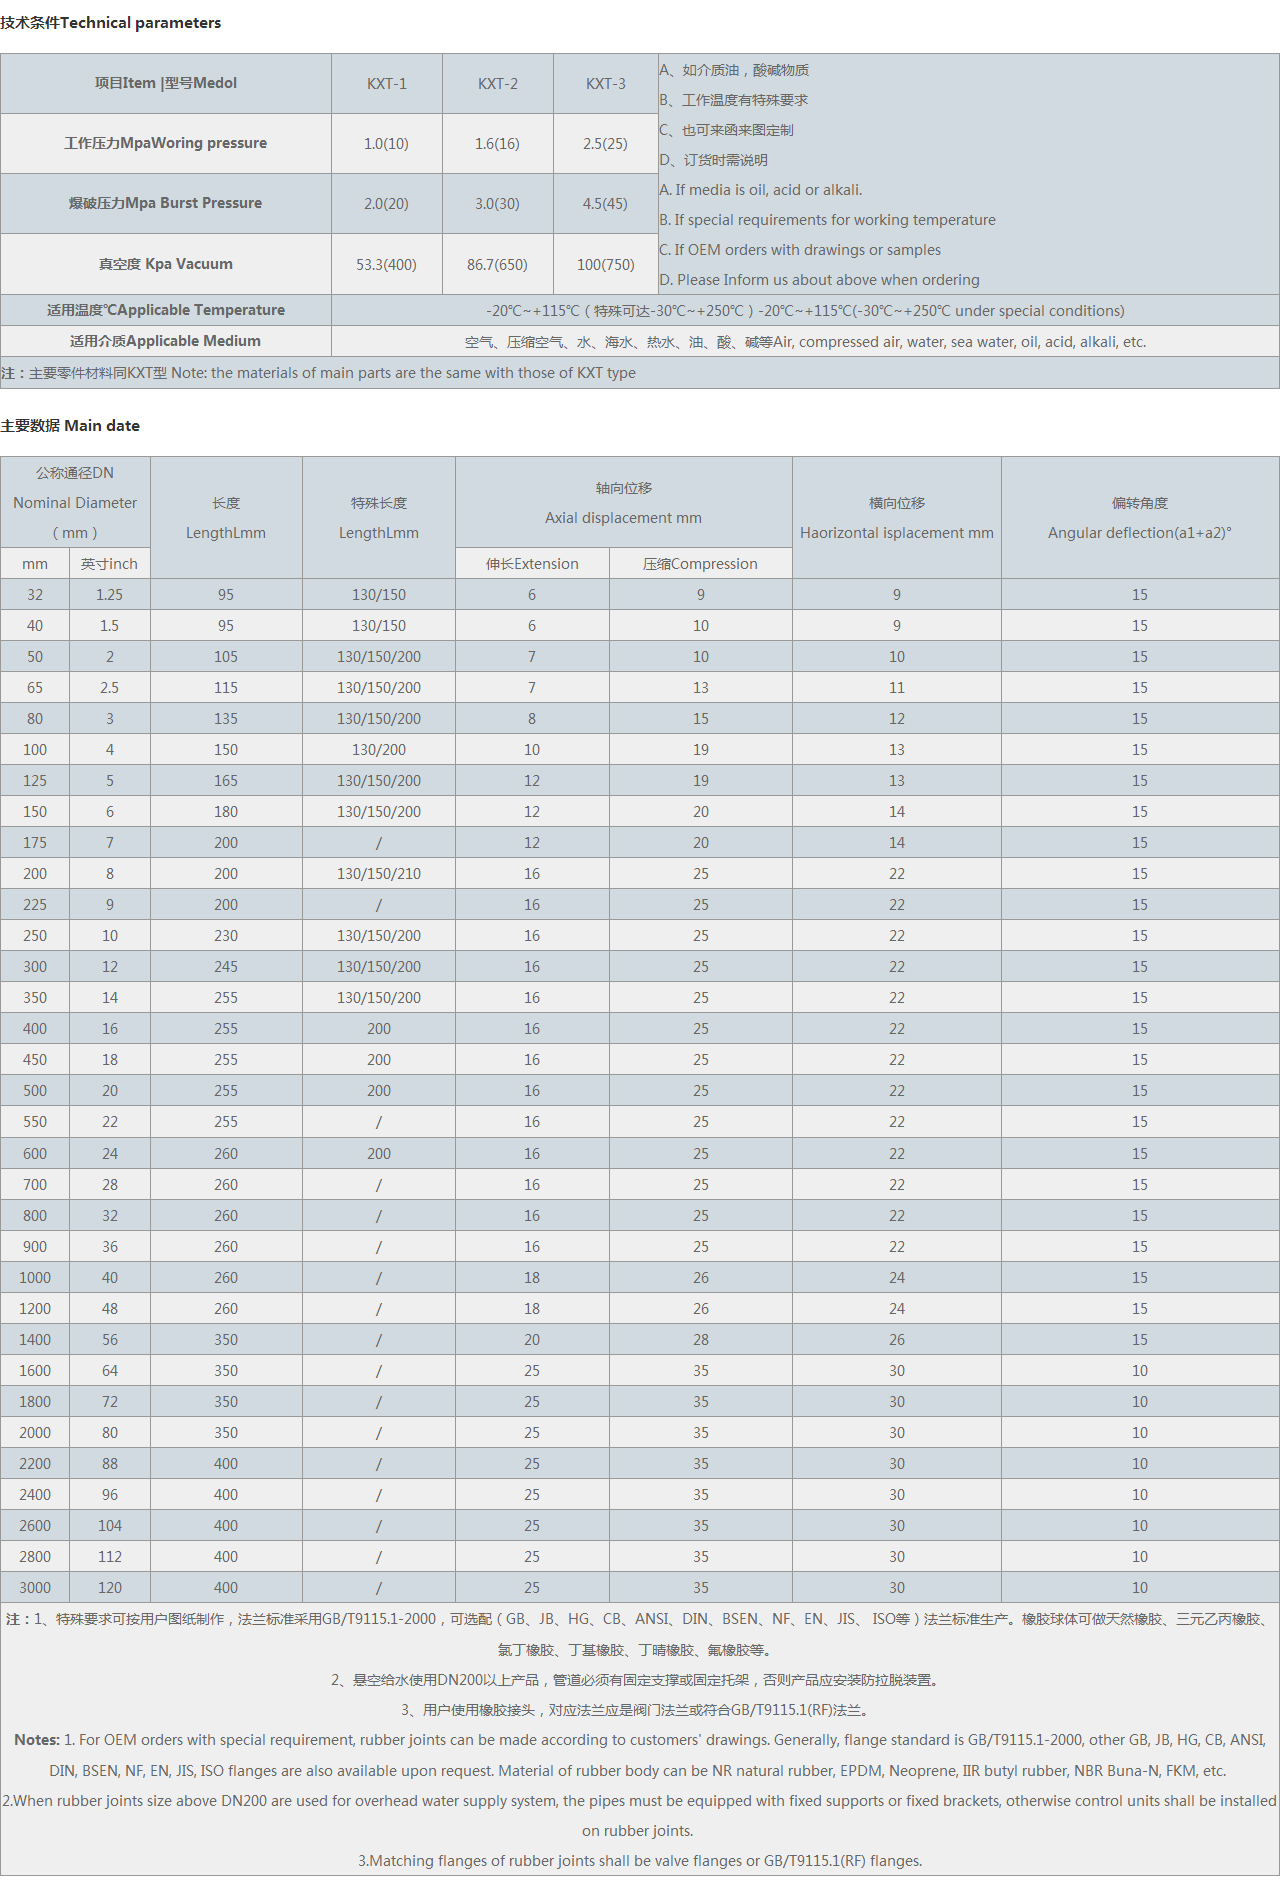Image resolution: width=1280 pixels, height=1891 pixels.
Task: Click the 3000 mm nominal diameter cell
Action: (x=35, y=1588)
